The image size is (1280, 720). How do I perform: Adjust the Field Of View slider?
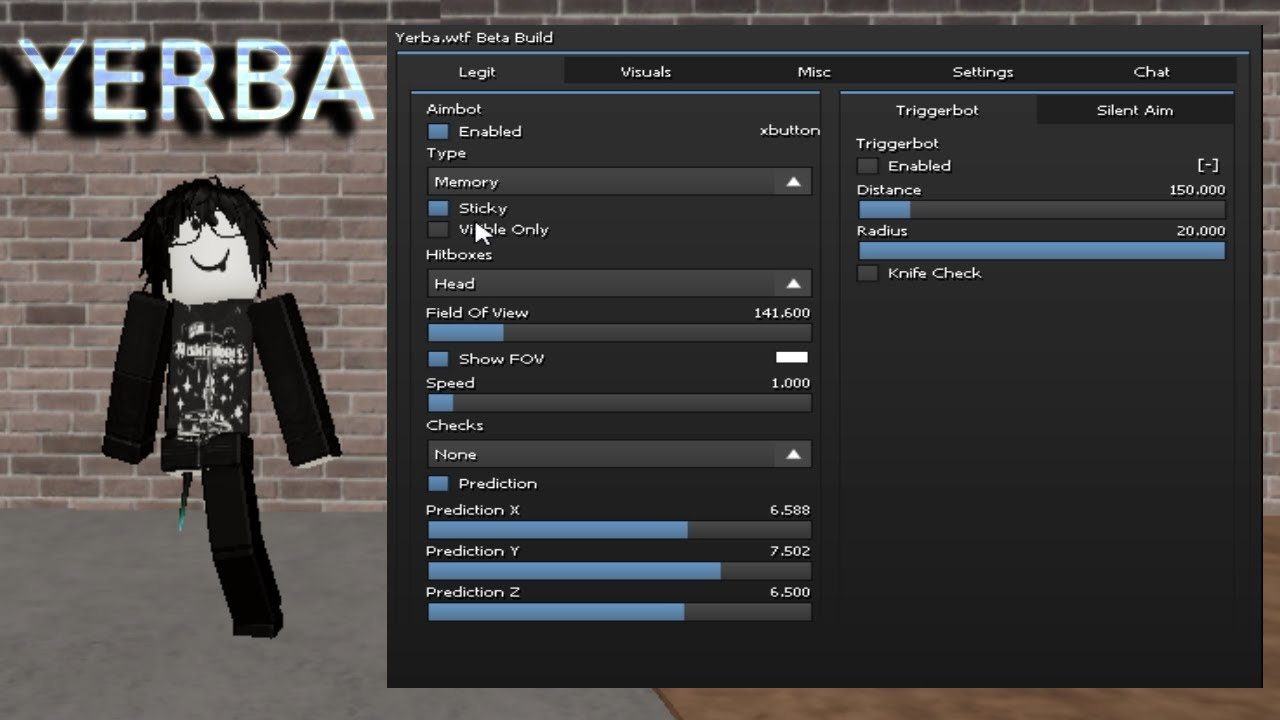619,334
